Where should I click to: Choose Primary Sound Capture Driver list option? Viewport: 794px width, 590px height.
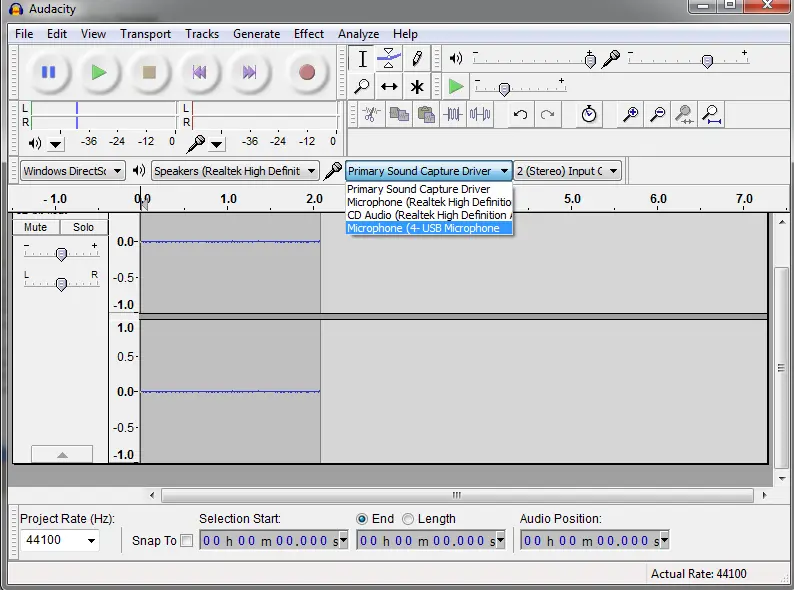point(429,189)
